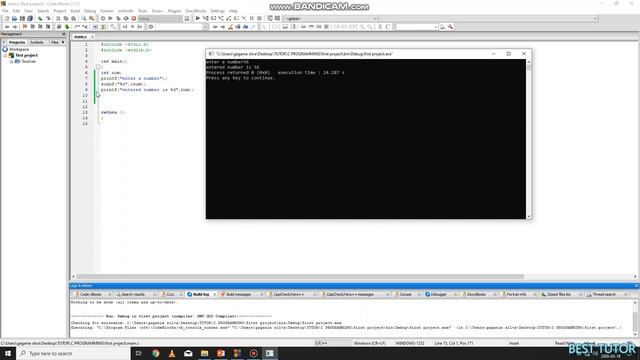
Task: Click the Stop debugger icon
Action: pyautogui.click(x=260, y=18)
